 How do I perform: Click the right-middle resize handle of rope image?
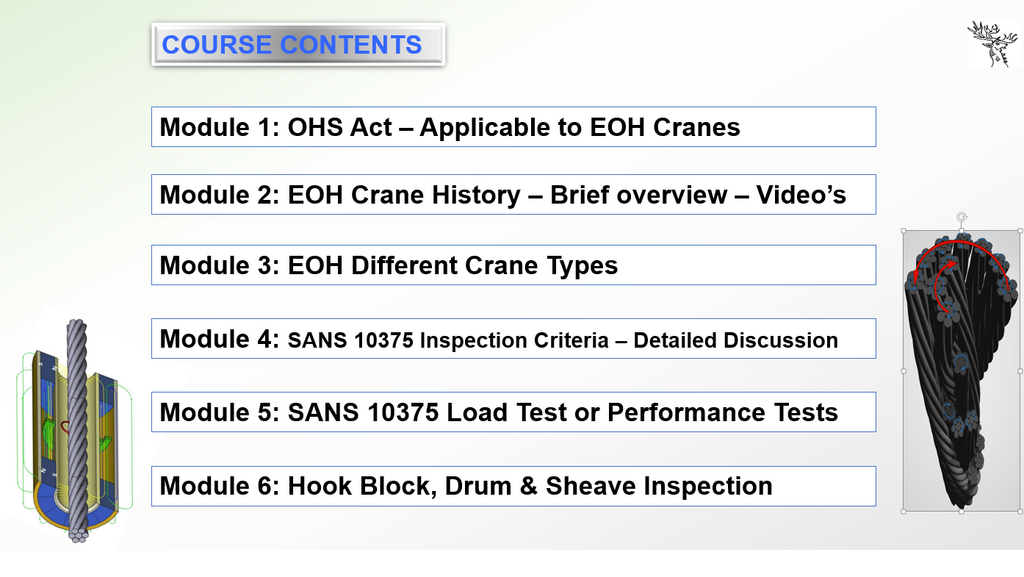(1019, 371)
